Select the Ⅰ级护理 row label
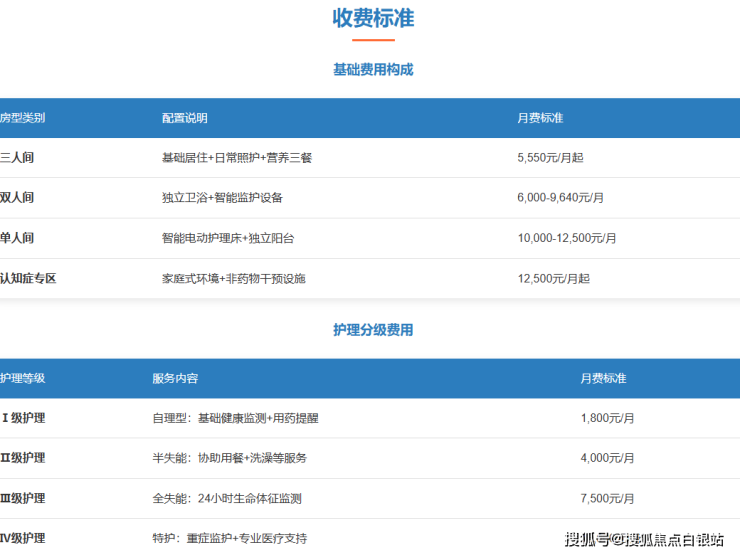This screenshot has width=740, height=555. point(23,418)
